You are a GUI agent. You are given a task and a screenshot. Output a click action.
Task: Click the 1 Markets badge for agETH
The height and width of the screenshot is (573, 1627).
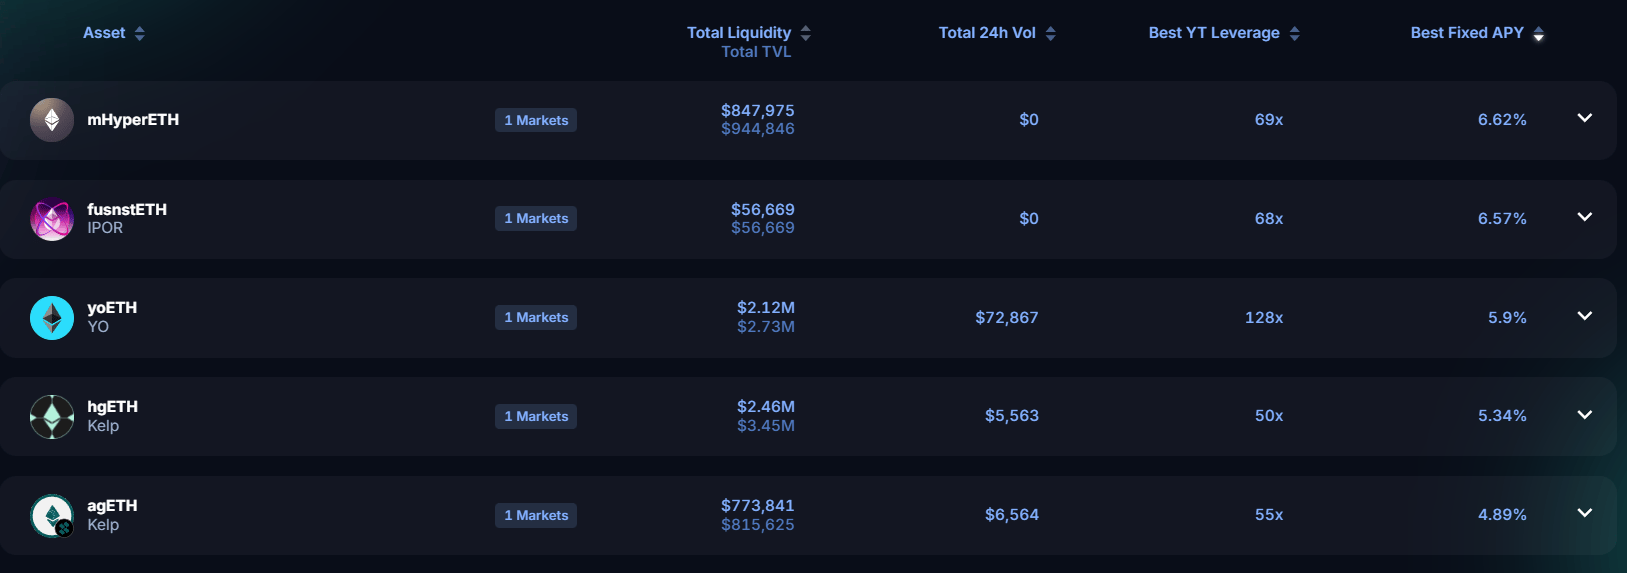[x=536, y=516]
